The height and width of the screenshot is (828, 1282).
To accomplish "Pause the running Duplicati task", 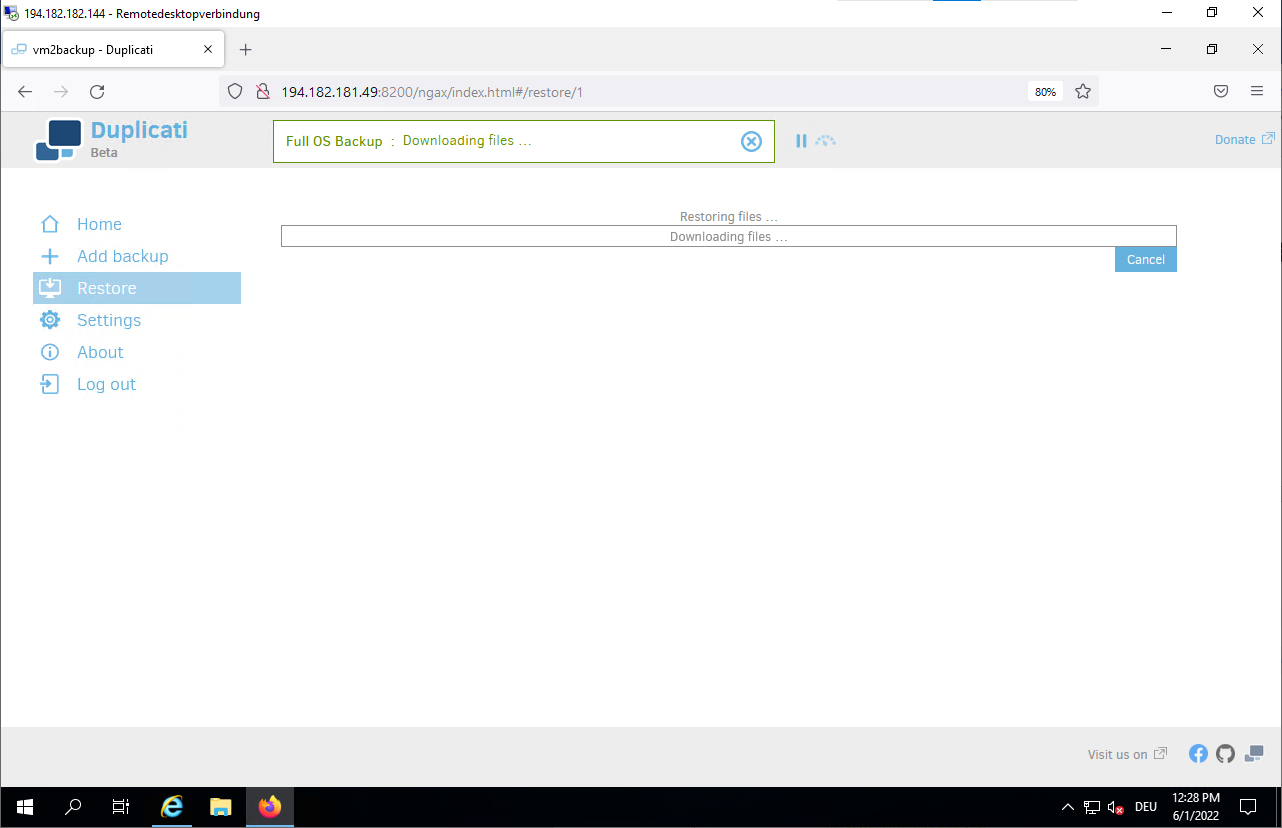I will click(801, 141).
